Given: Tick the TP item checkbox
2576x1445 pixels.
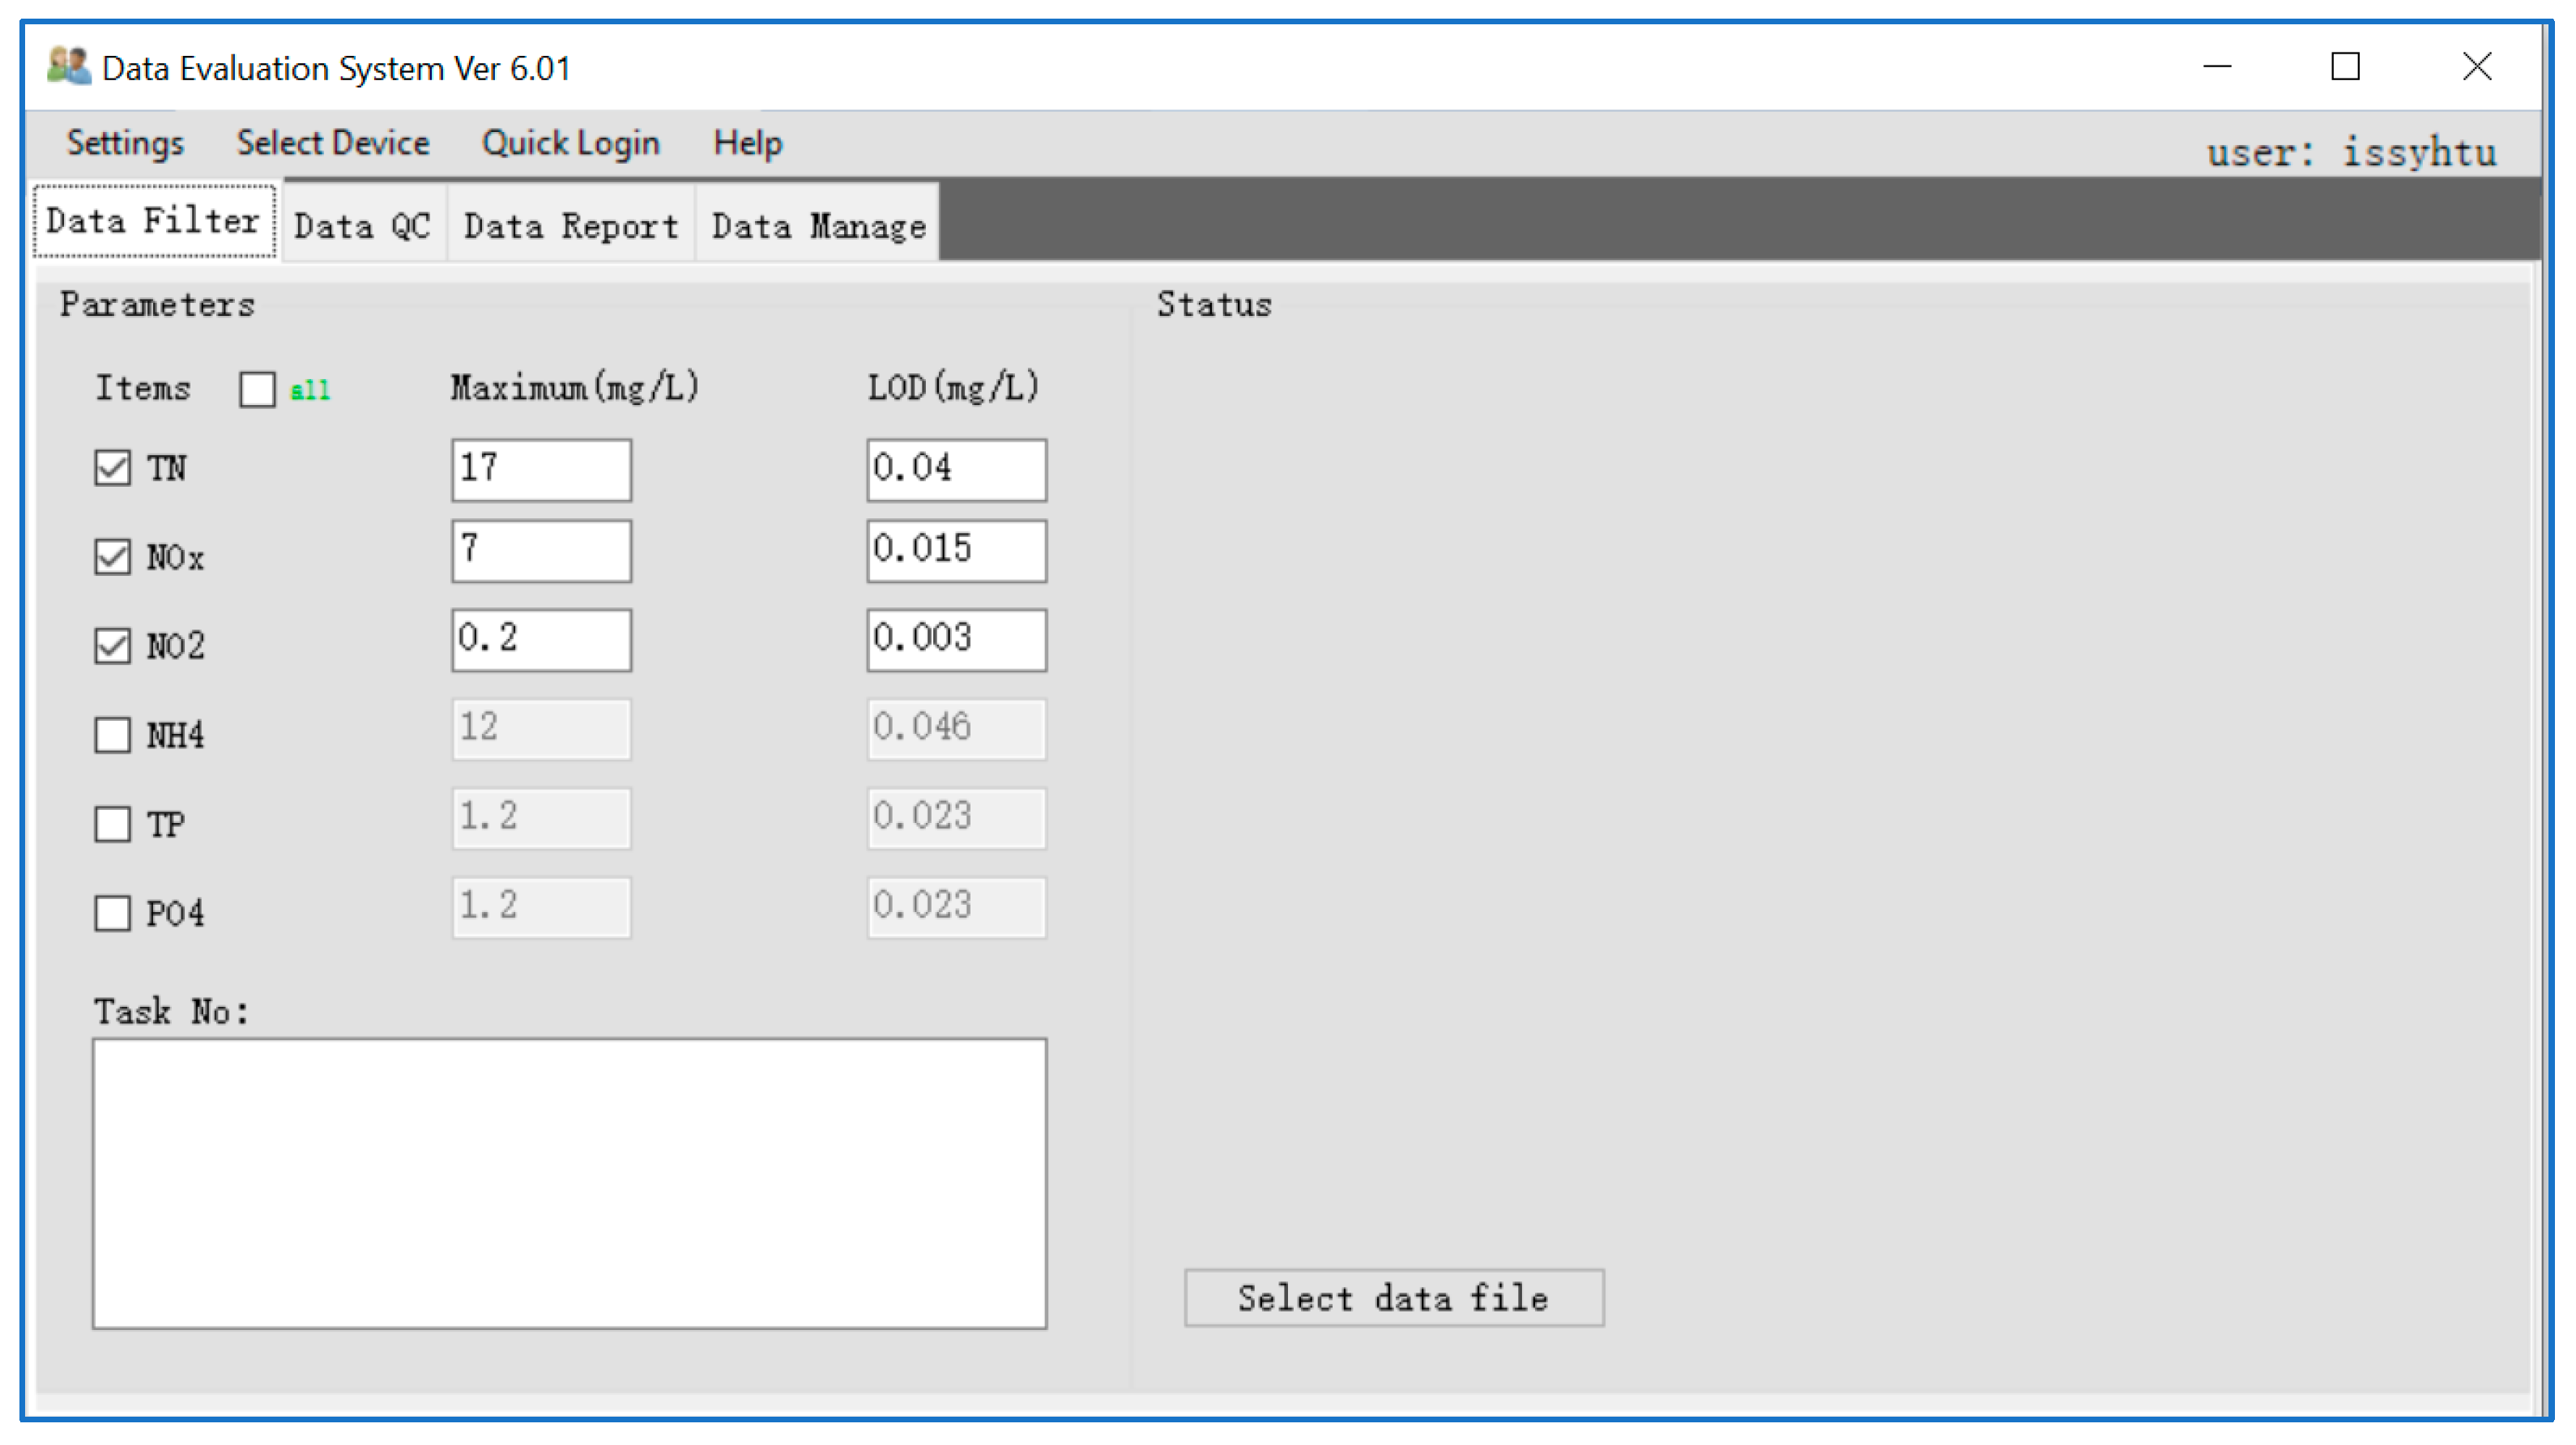Looking at the screenshot, I should (112, 824).
